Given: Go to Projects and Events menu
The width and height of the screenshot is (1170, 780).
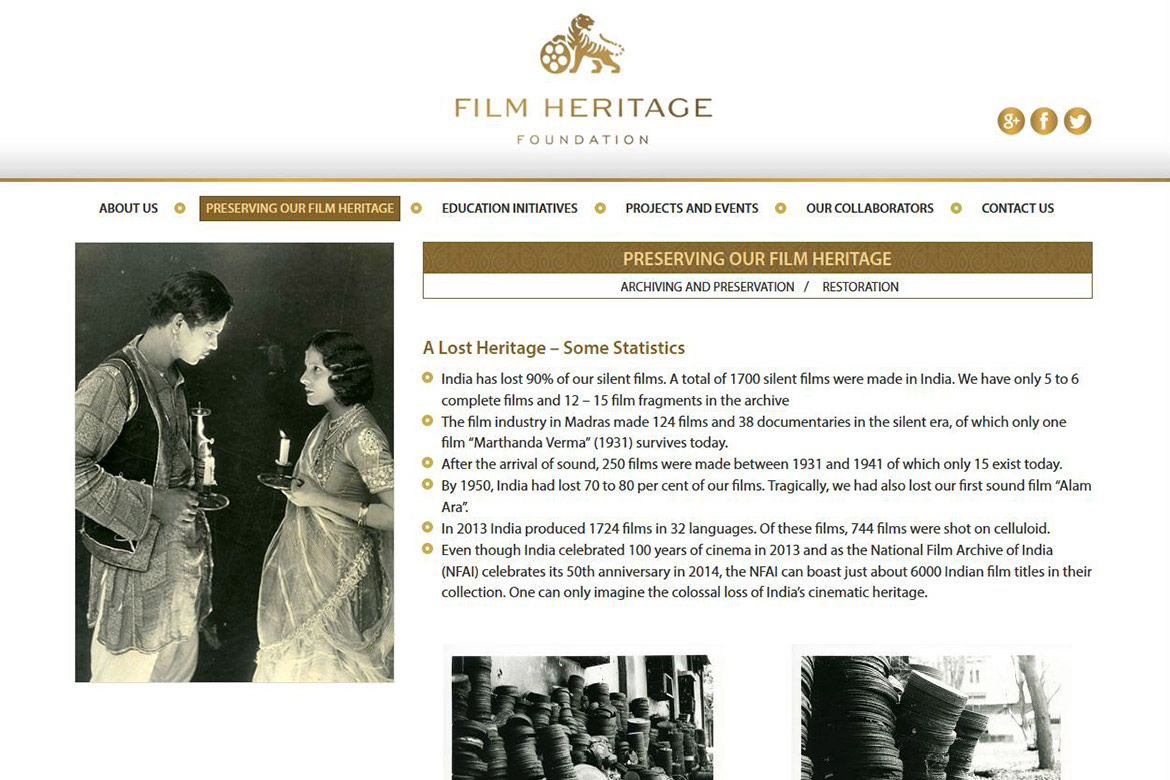Looking at the screenshot, I should (x=692, y=208).
